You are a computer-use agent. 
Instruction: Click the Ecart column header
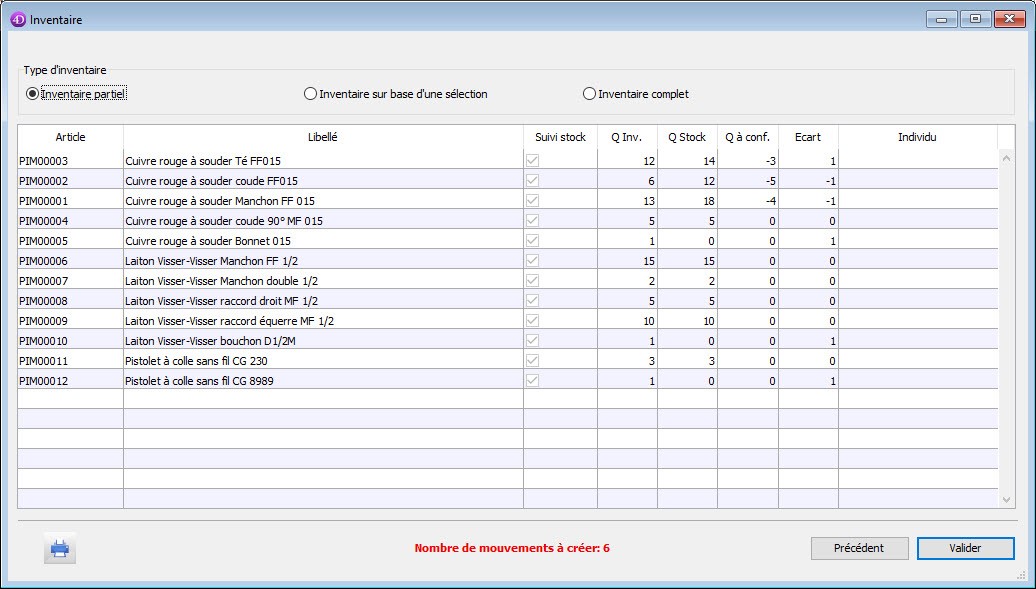[x=807, y=137]
